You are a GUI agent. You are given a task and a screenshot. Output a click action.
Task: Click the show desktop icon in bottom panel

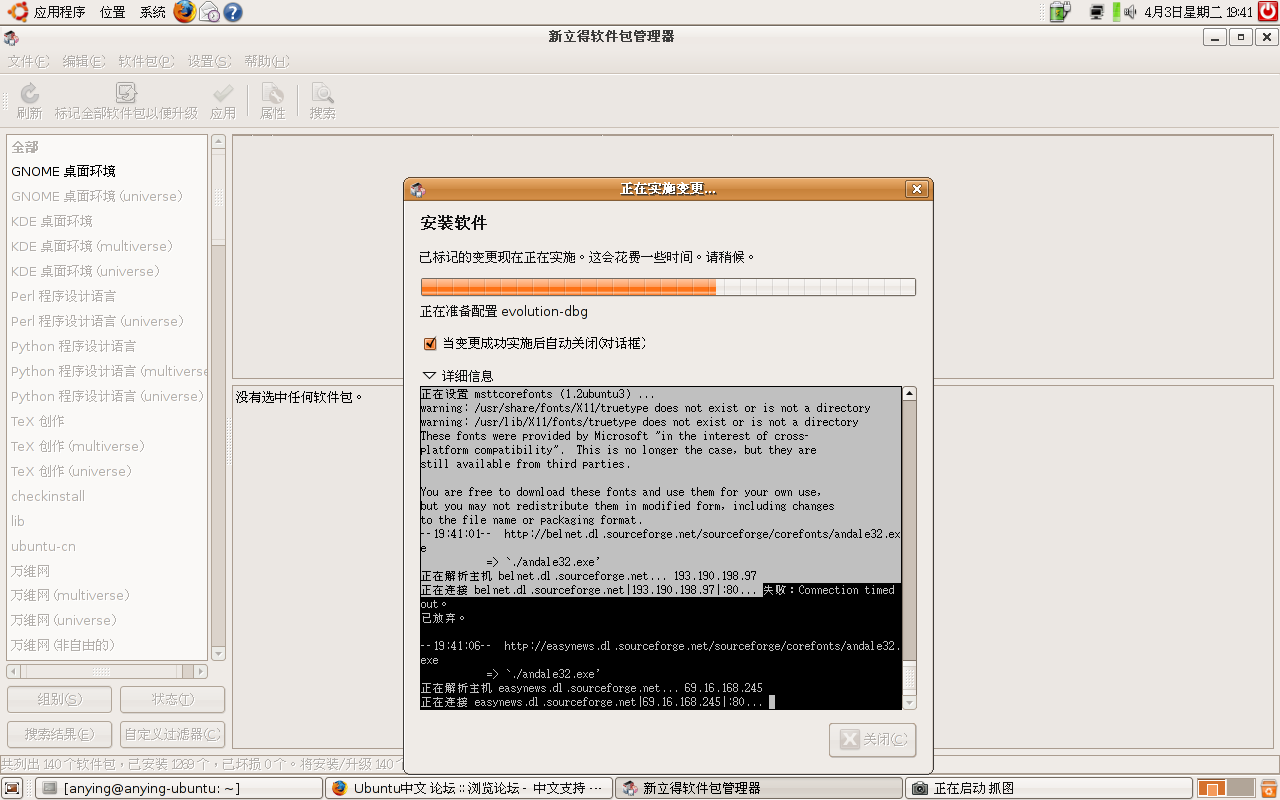pyautogui.click(x=12, y=788)
